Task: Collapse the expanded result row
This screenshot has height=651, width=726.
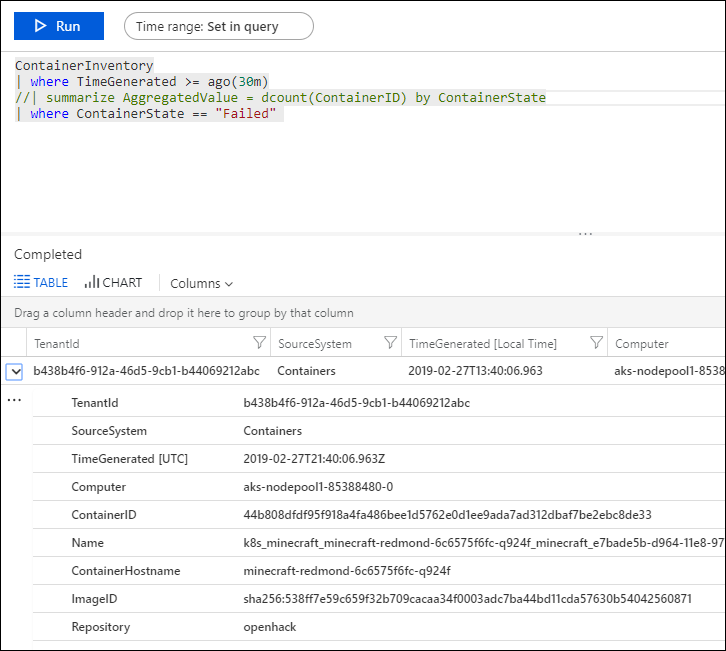Action: point(14,371)
